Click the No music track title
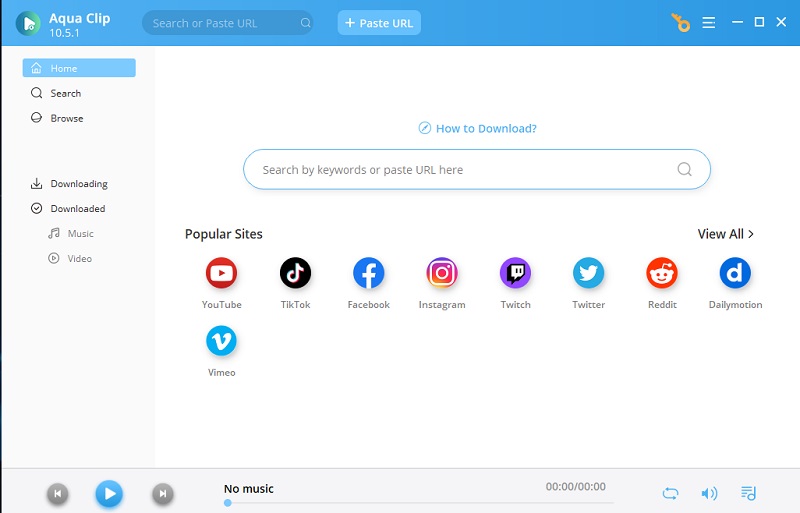 [x=248, y=488]
